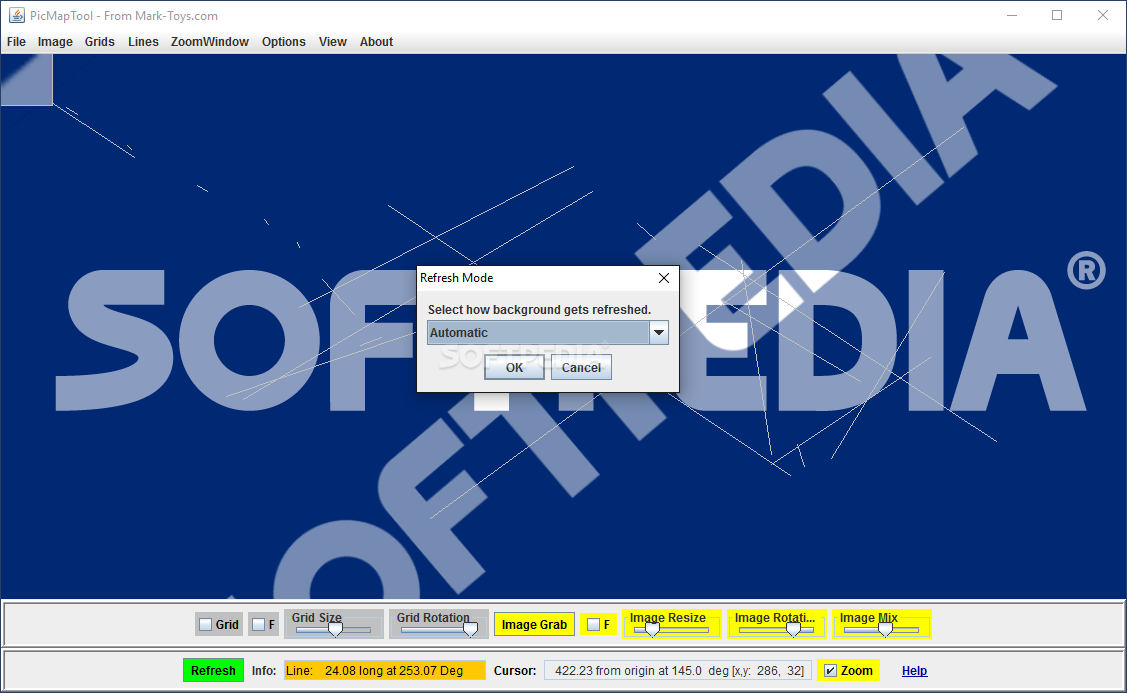Viewport: 1127px width, 693px height.
Task: Click the PicMapTool Java icon in title bar
Action: tap(17, 15)
